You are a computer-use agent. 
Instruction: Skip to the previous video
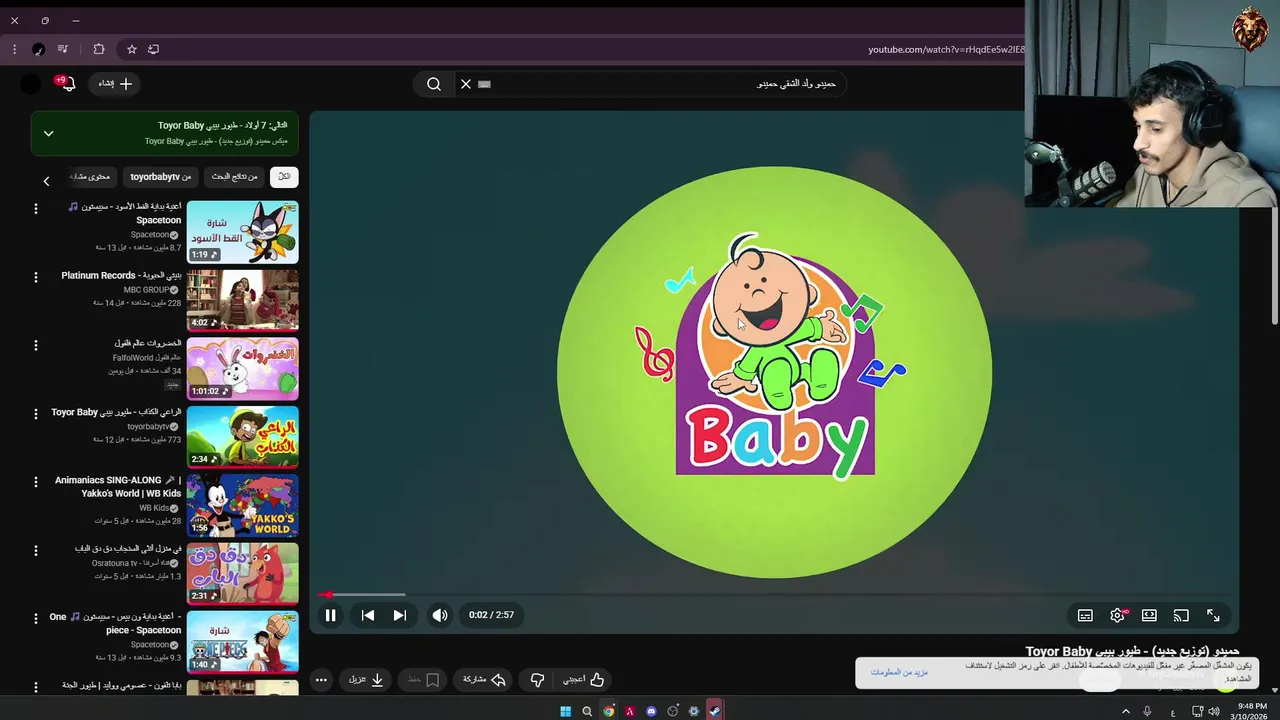point(368,615)
